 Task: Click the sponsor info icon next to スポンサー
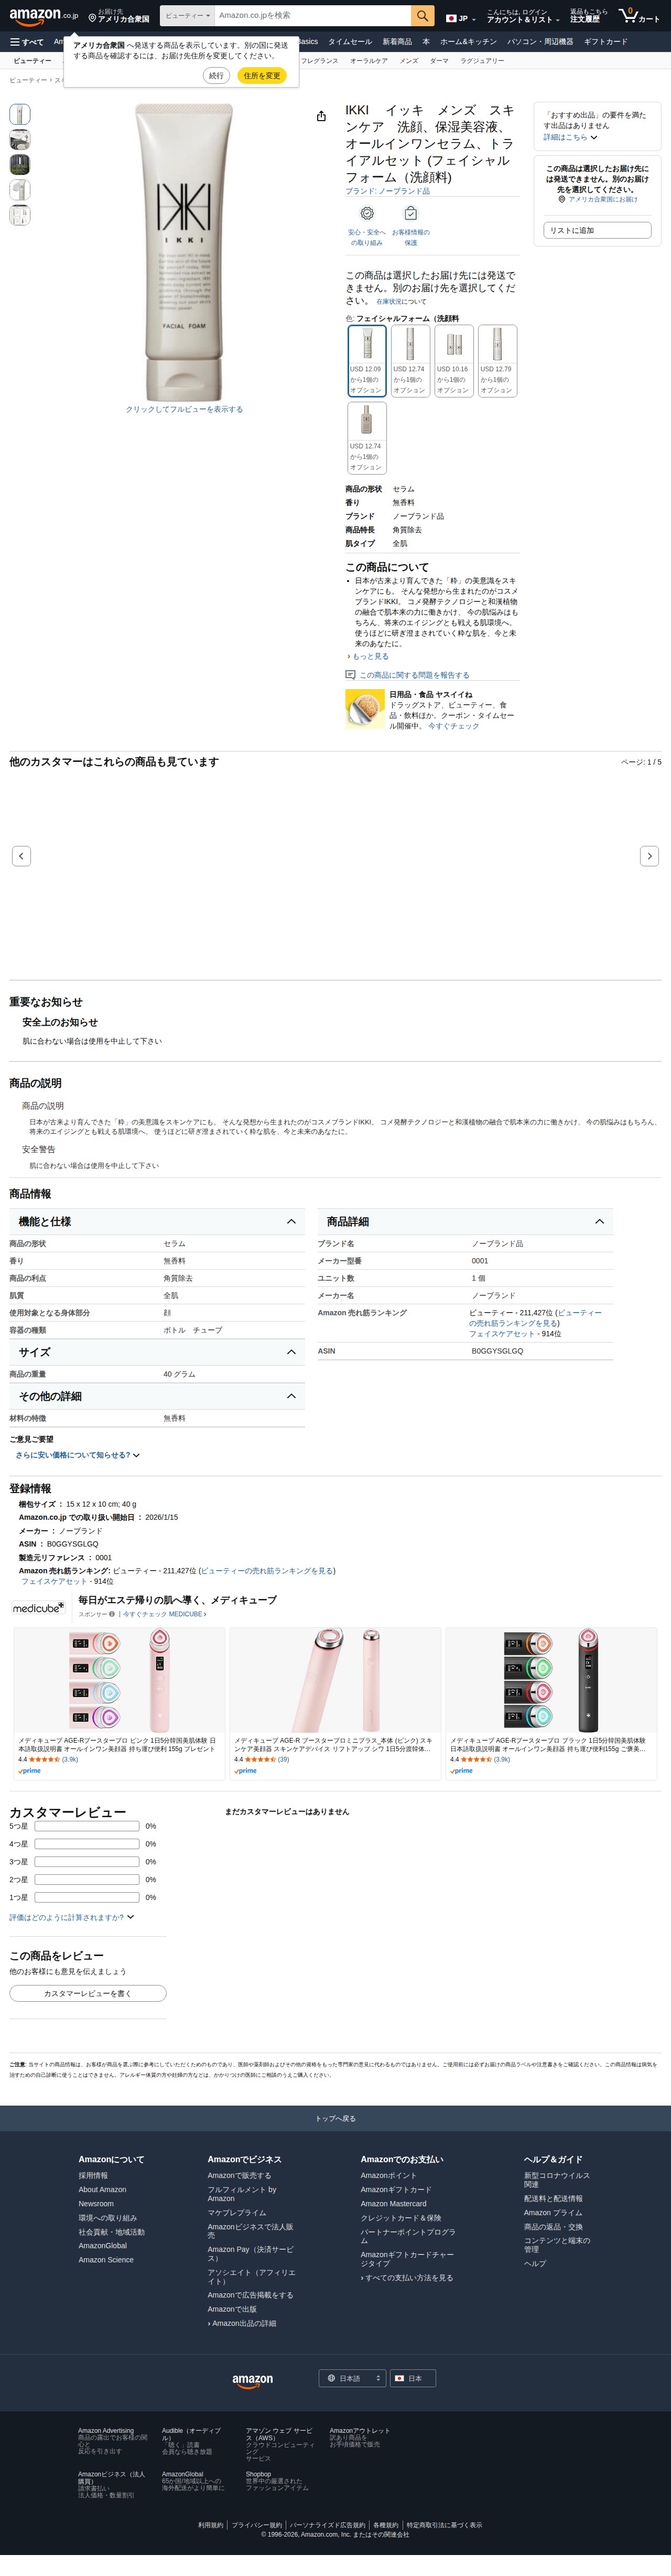point(112,1614)
